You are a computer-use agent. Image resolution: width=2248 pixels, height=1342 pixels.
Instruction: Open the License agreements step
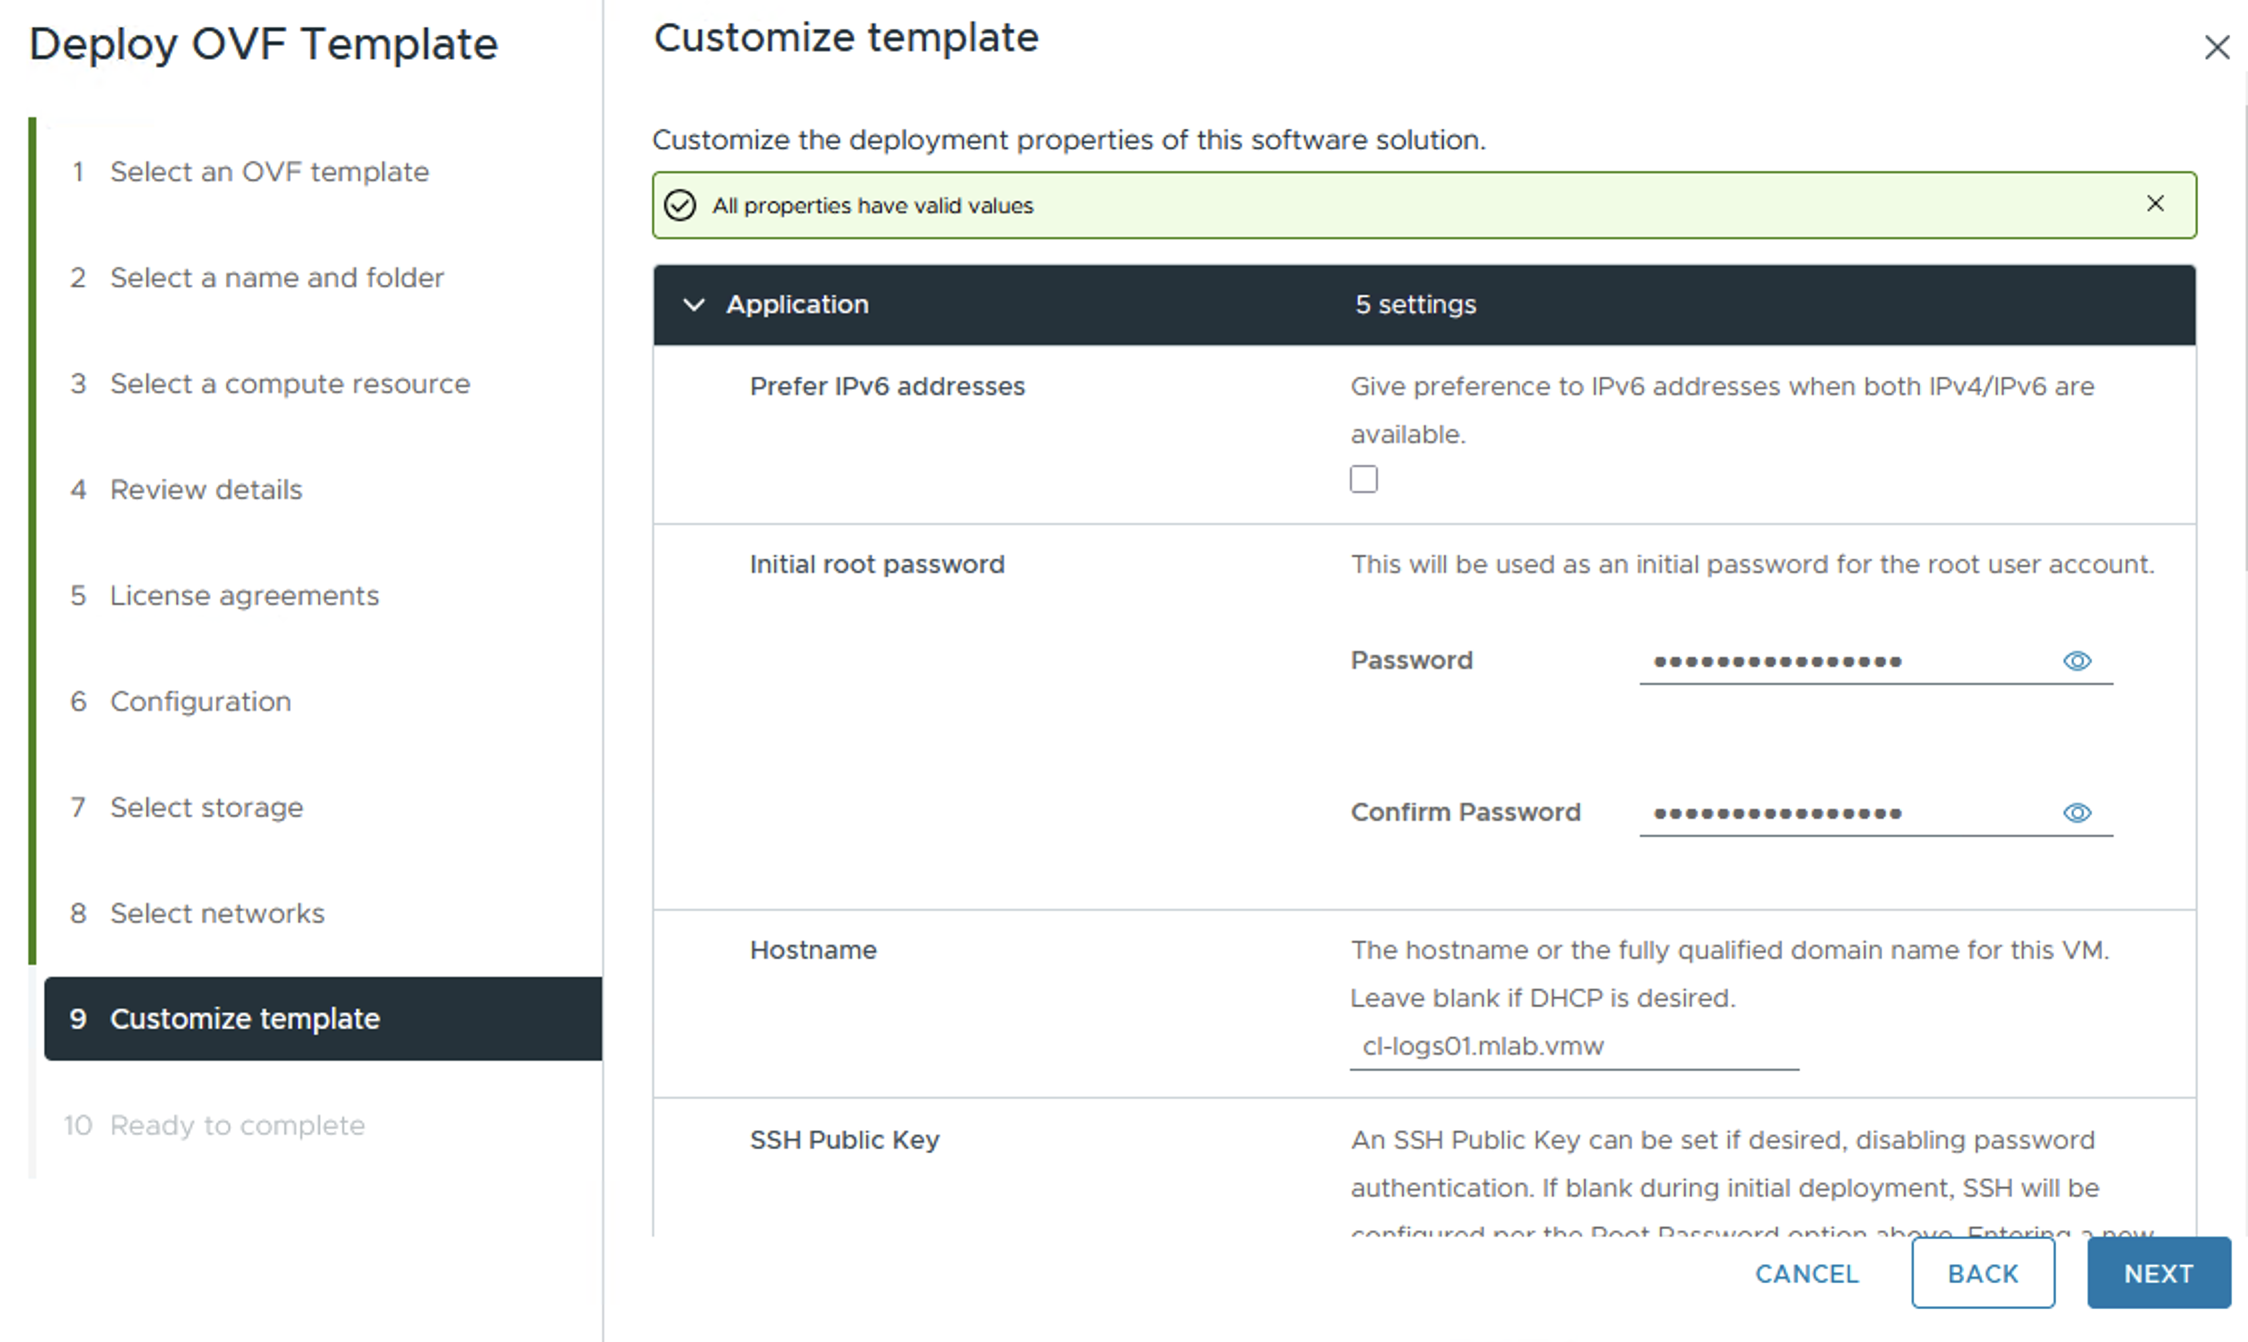point(244,596)
